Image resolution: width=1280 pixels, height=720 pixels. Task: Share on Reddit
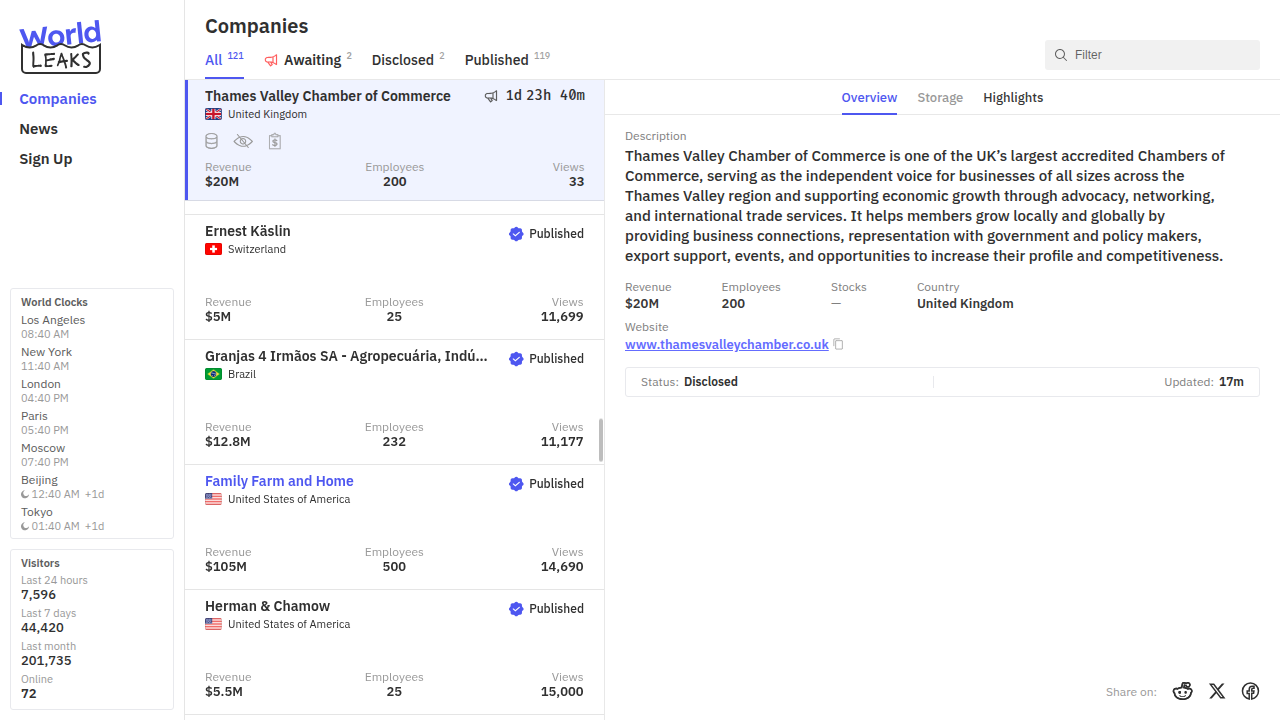(x=1183, y=691)
